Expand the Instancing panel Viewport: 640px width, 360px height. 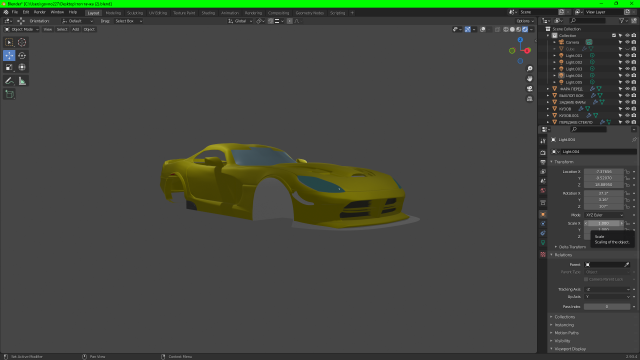[564, 325]
